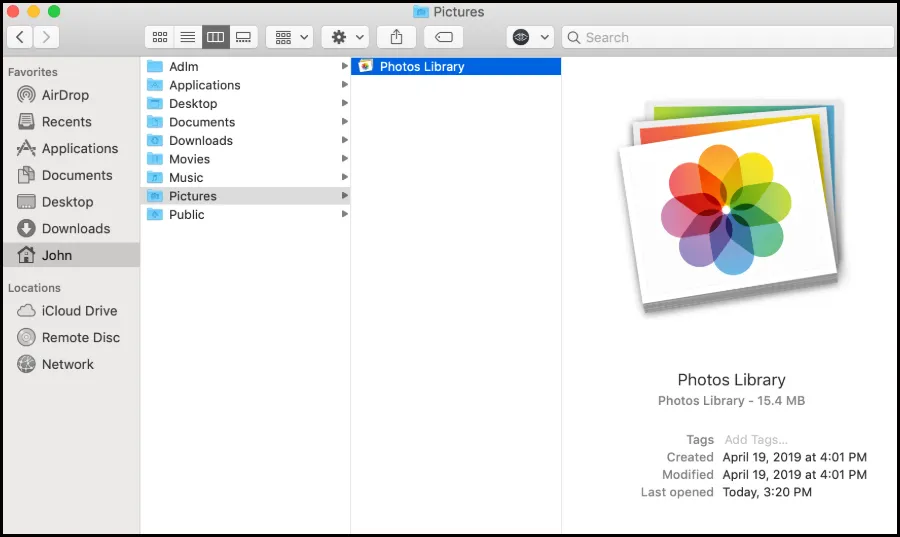Click the Share toolbar button

tap(396, 37)
